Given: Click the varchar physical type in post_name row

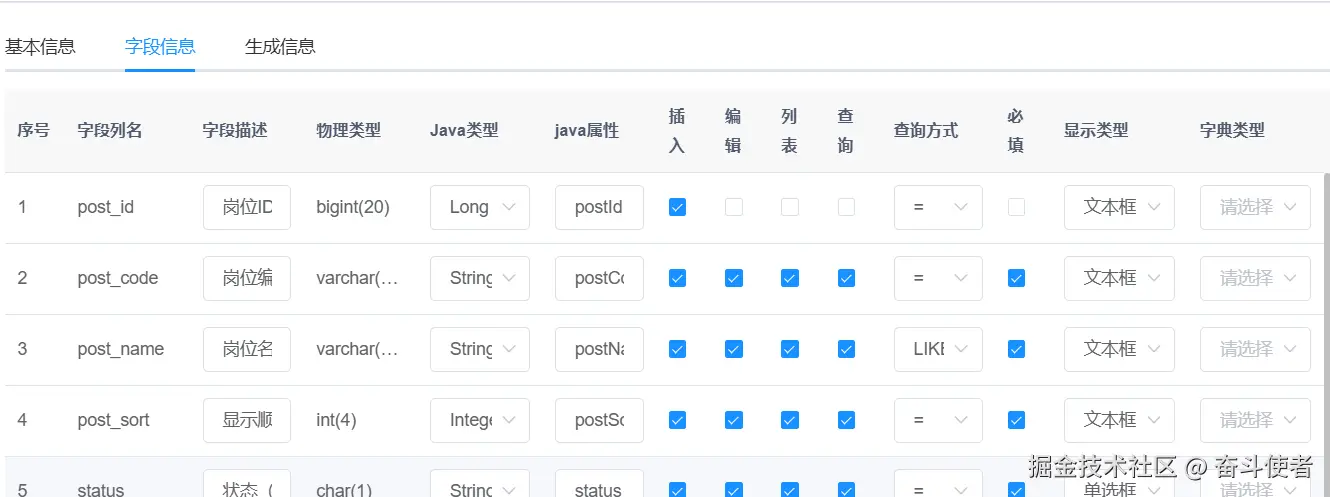Looking at the screenshot, I should 358,349.
